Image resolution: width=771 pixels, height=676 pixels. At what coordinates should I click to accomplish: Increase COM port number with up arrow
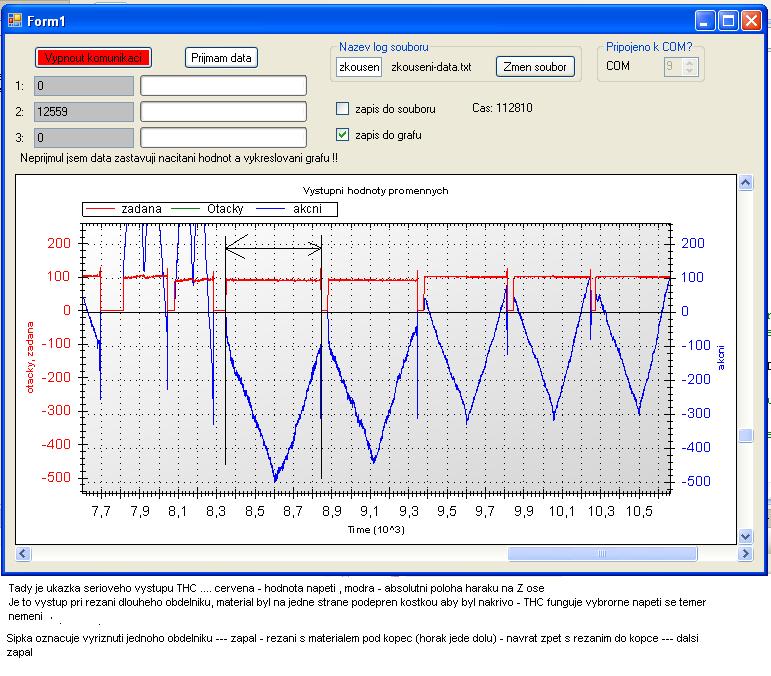tap(691, 62)
